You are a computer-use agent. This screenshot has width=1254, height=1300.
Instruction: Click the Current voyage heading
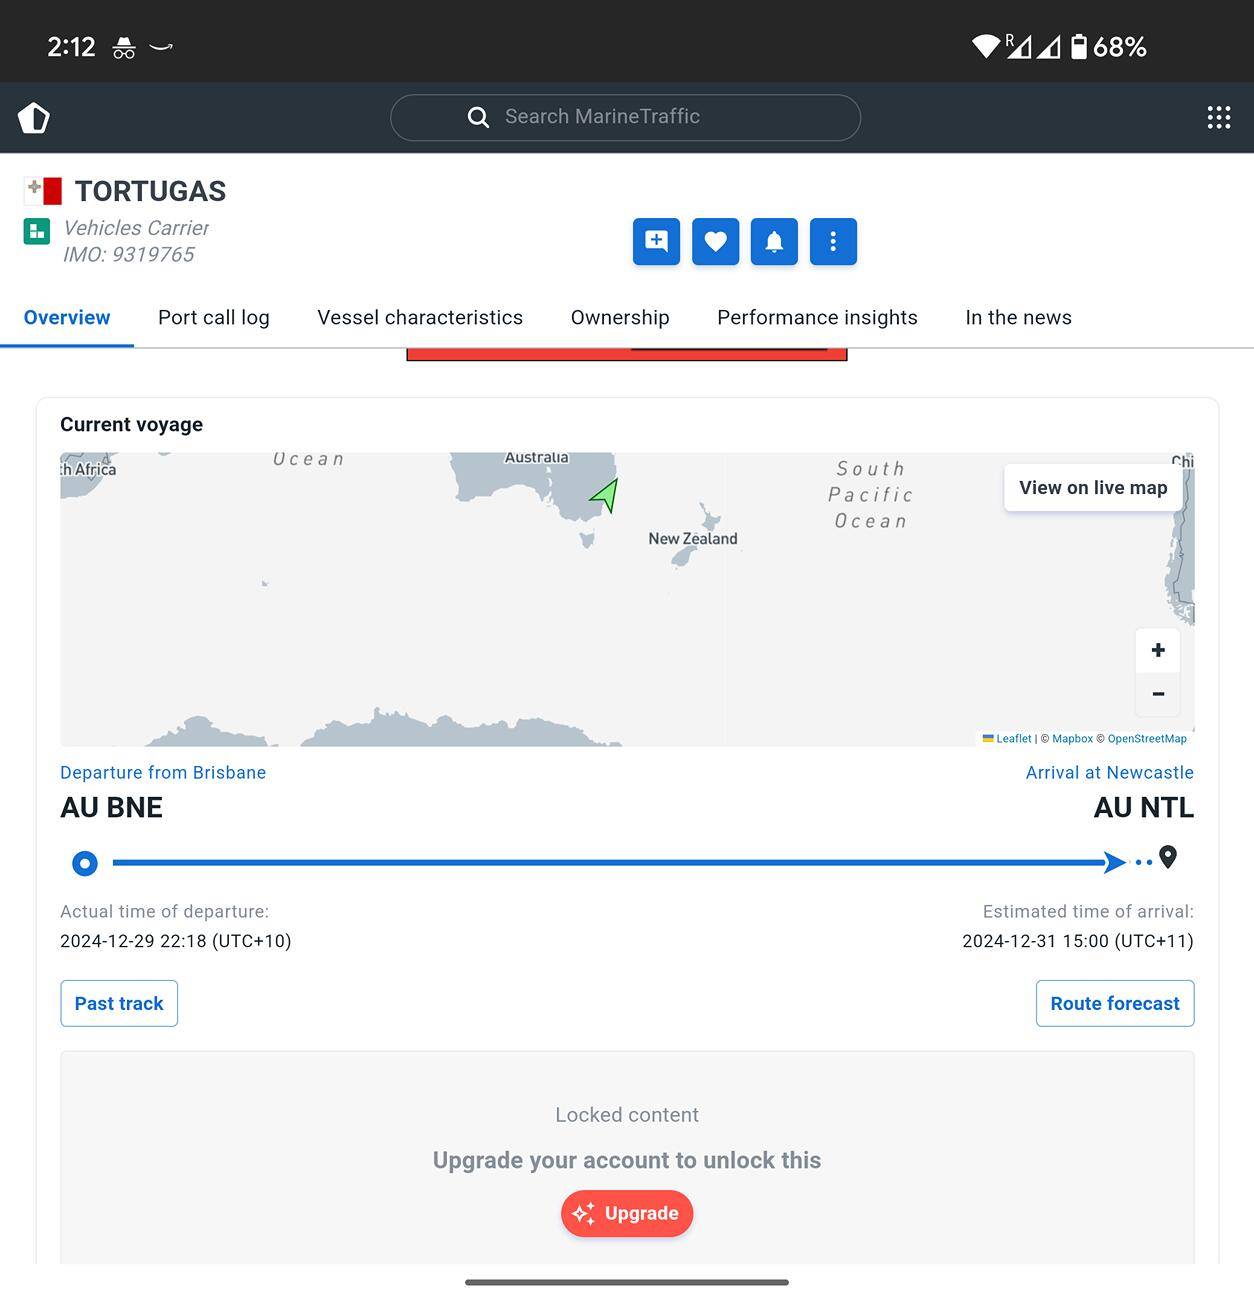point(131,424)
